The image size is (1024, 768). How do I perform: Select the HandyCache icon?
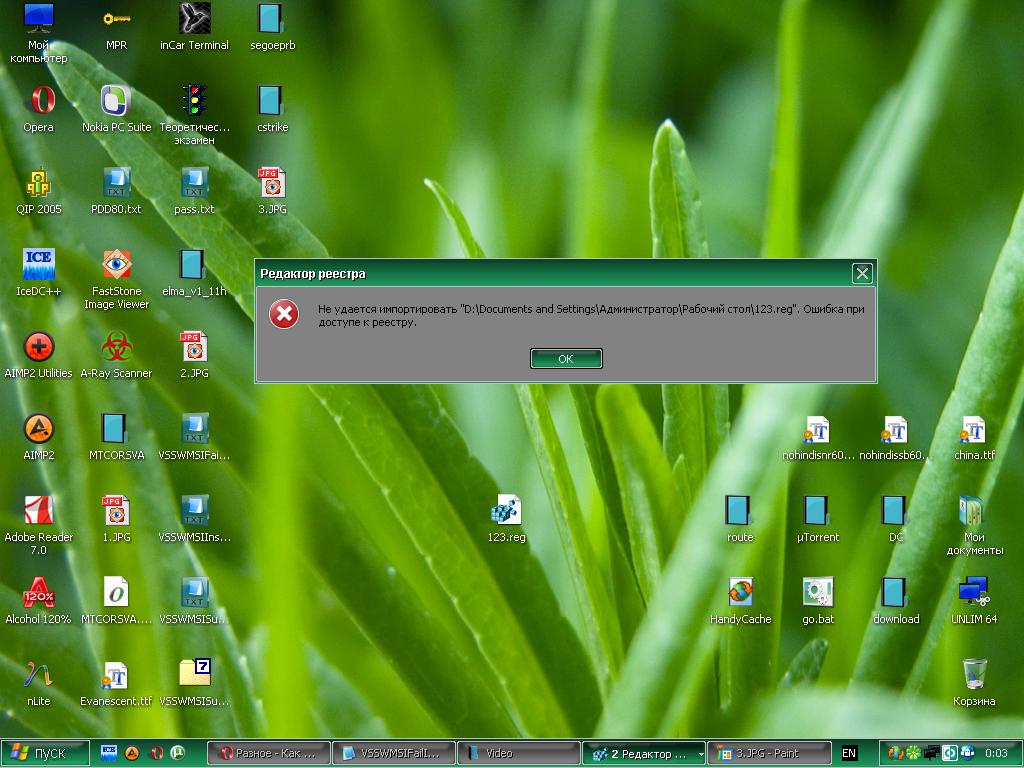click(x=740, y=600)
